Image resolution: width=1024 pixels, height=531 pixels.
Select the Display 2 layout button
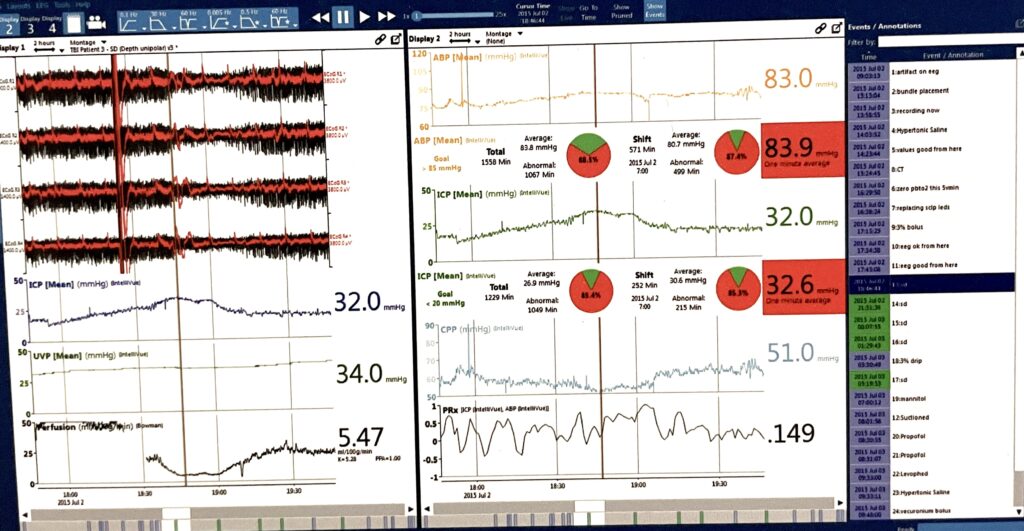click(8, 24)
